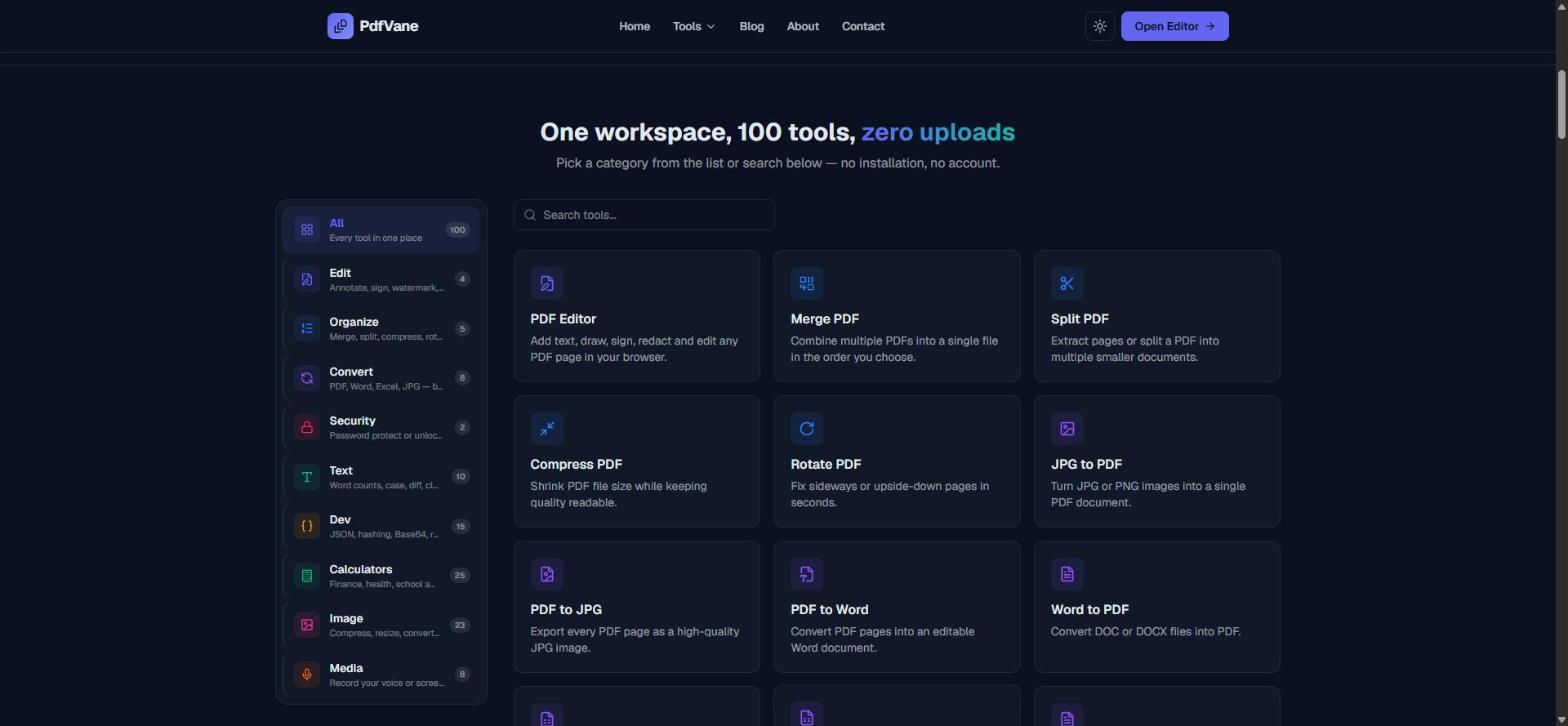The image size is (1568, 726).
Task: Click the Split PDF scissors icon
Action: (x=1067, y=283)
